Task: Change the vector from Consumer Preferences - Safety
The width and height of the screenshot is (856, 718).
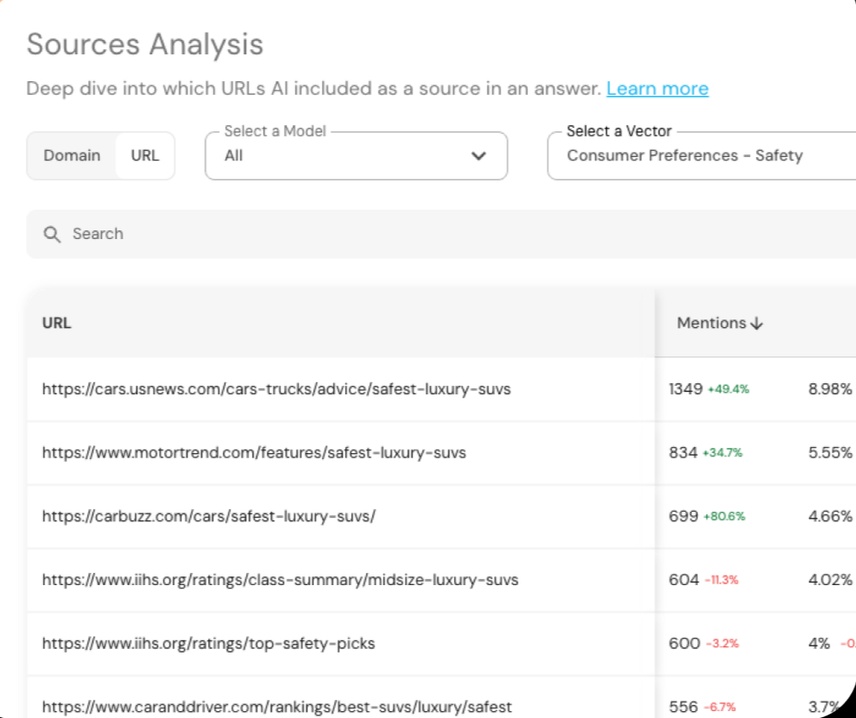Action: (x=700, y=155)
